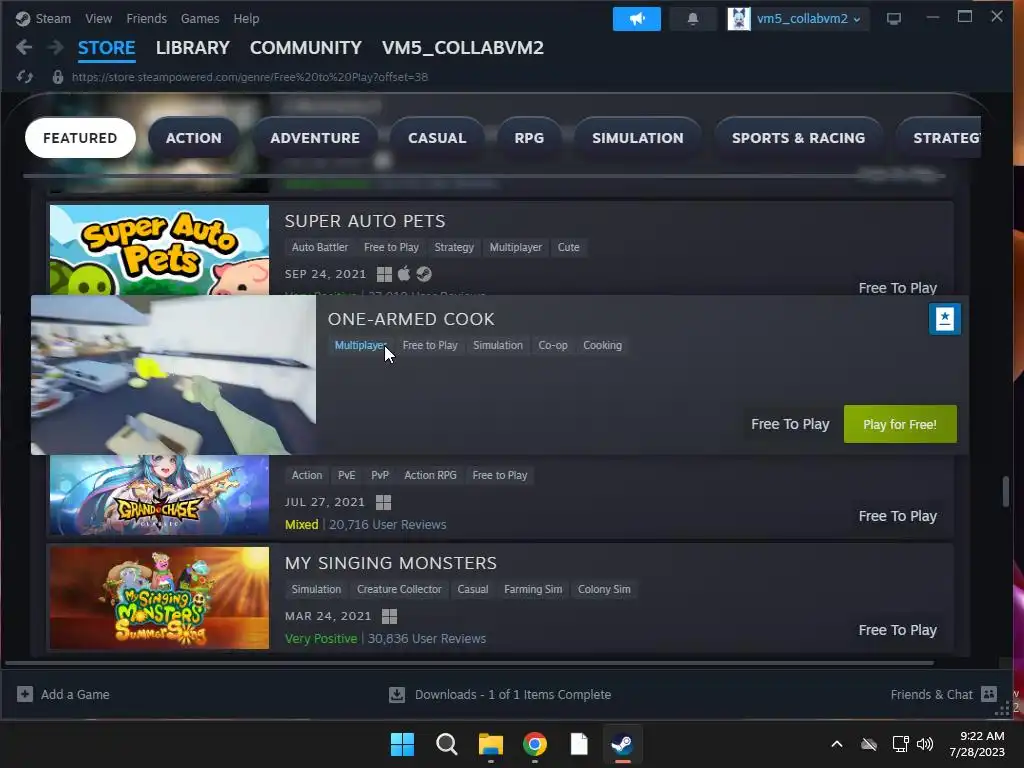Open the SUPER AUTO PETS title

tap(365, 221)
